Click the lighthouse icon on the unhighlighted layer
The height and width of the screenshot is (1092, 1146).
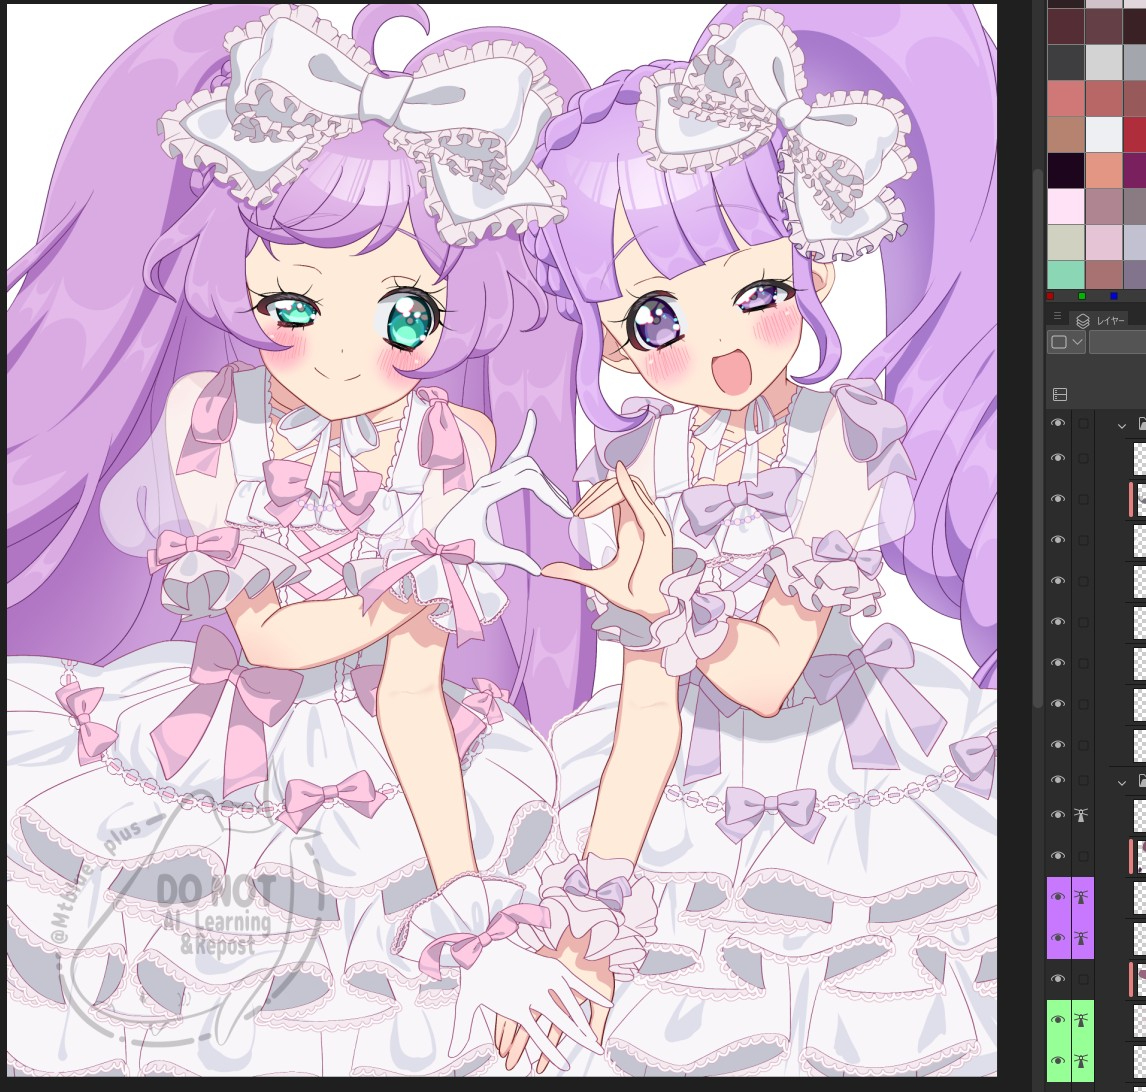tap(1081, 816)
